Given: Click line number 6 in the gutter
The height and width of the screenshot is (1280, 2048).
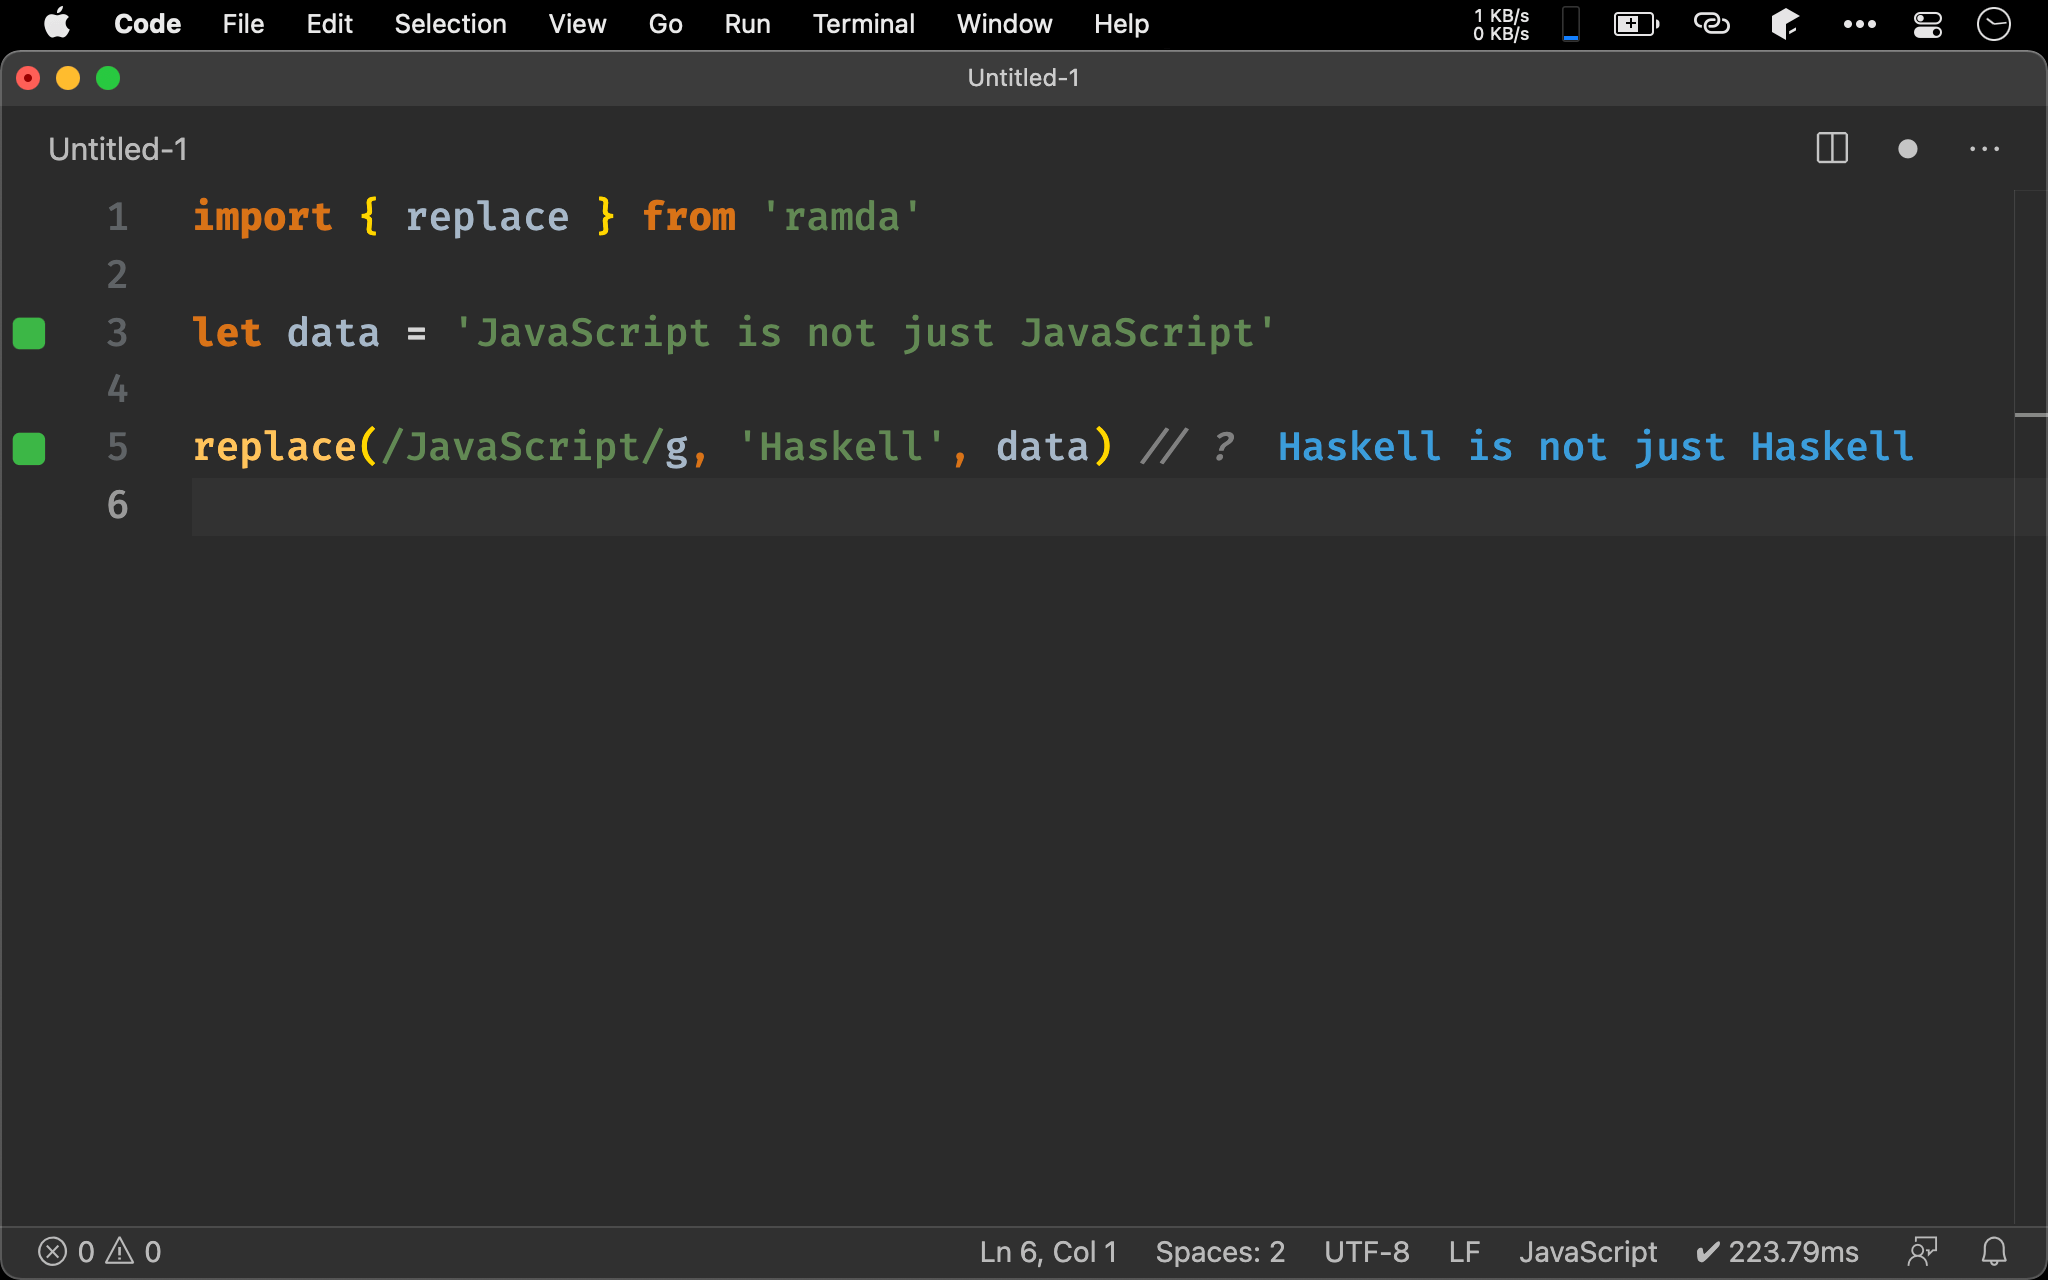Looking at the screenshot, I should click(118, 505).
